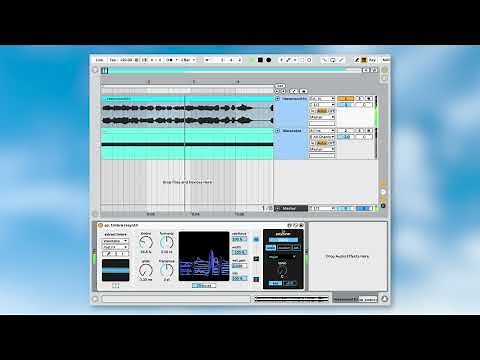Click the bottom square icon beside value boxes
The image size is (480, 360).
pos(256,279)
